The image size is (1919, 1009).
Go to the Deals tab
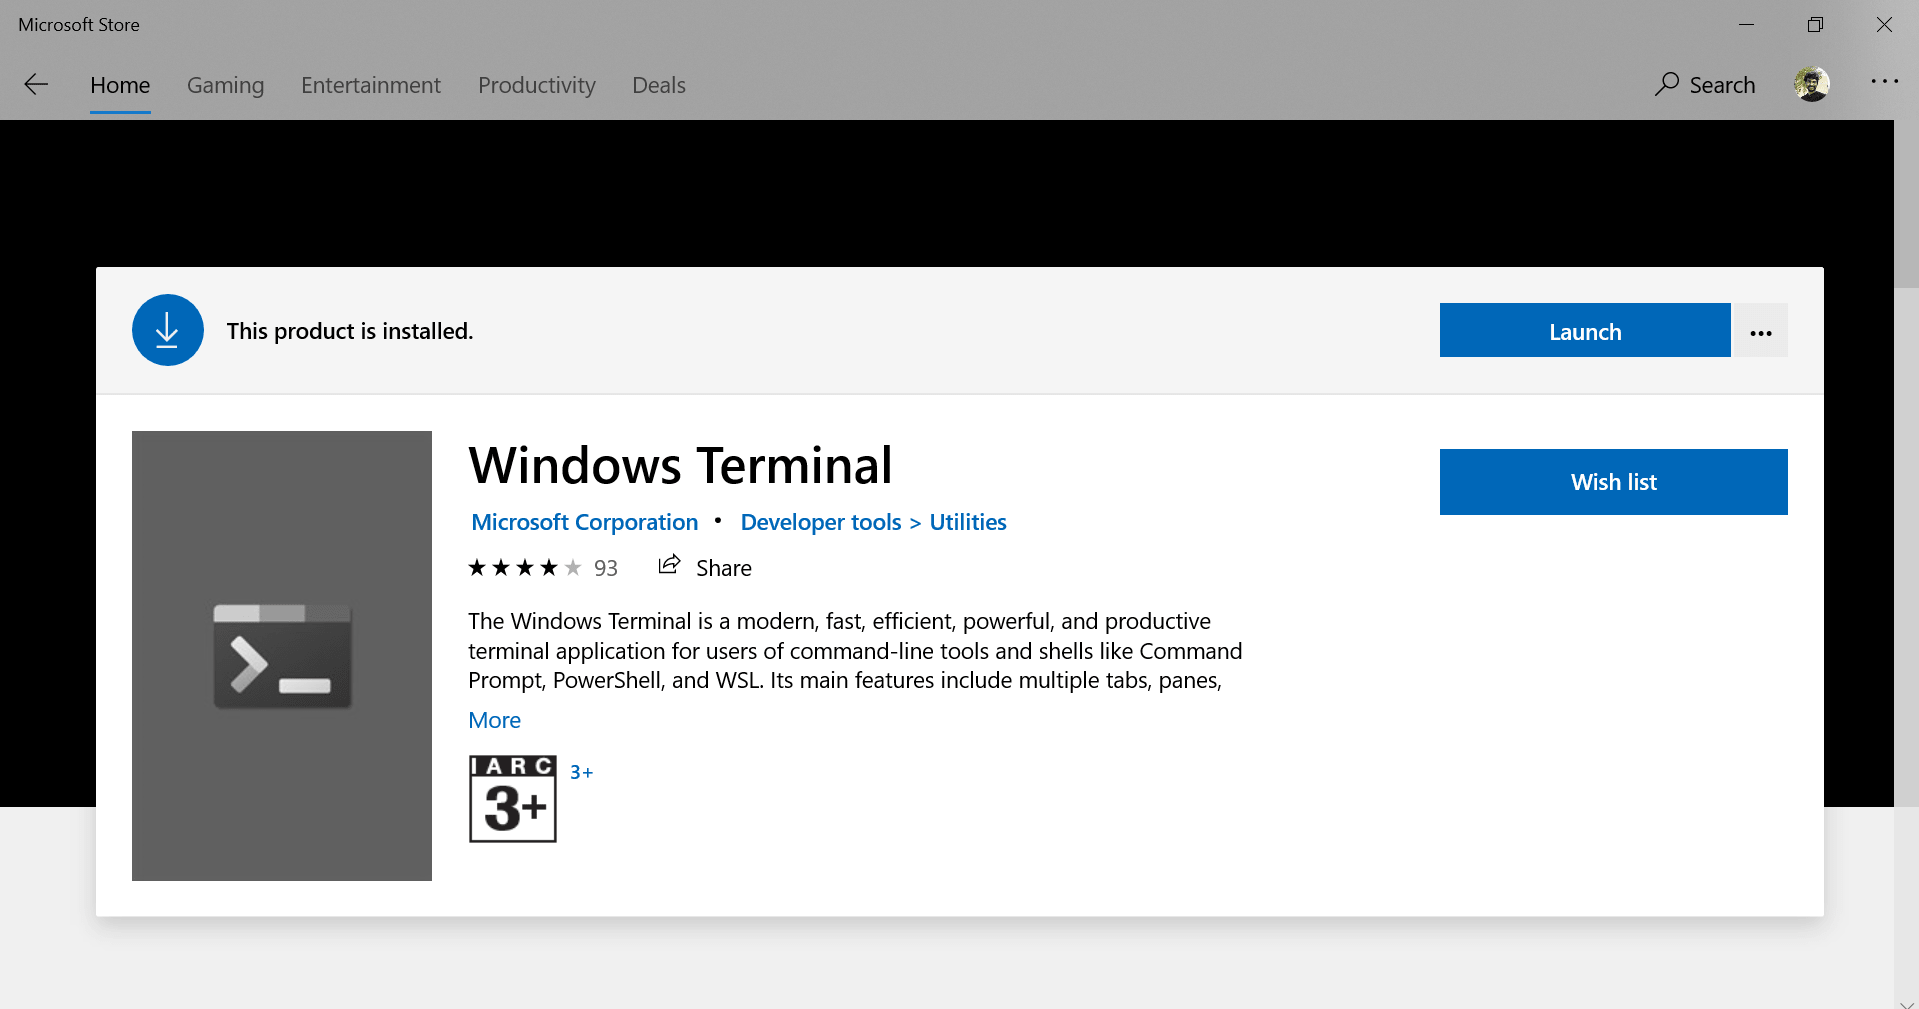coord(659,85)
